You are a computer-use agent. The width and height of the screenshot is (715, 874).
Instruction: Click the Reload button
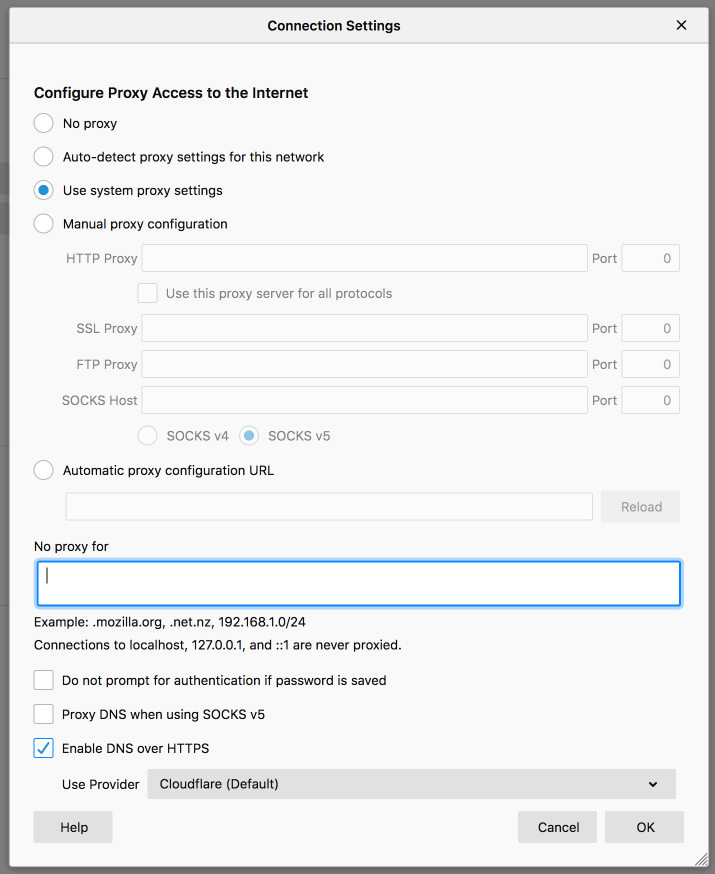[x=640, y=507]
